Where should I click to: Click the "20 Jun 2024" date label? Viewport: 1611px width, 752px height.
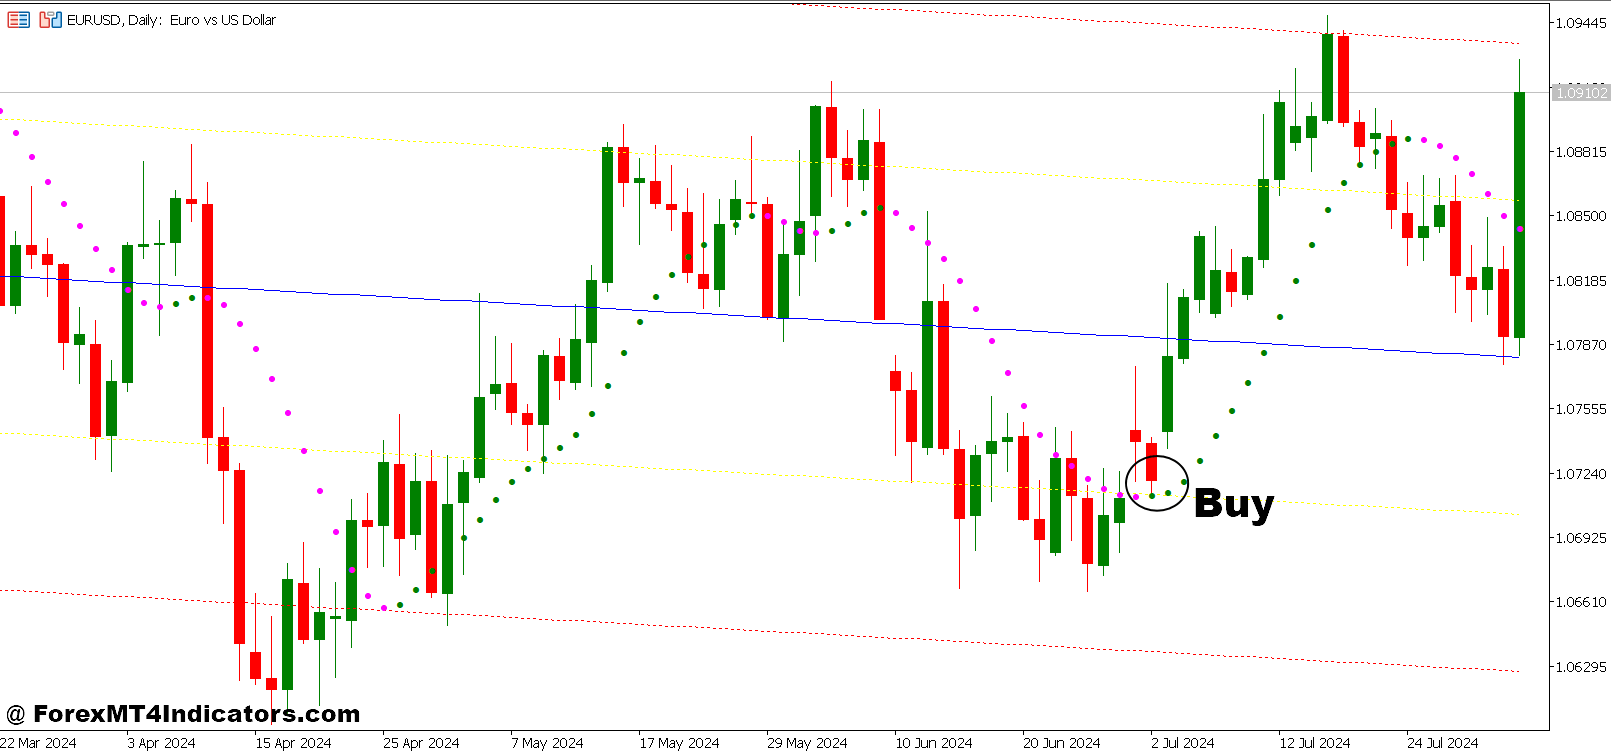coord(1061,743)
